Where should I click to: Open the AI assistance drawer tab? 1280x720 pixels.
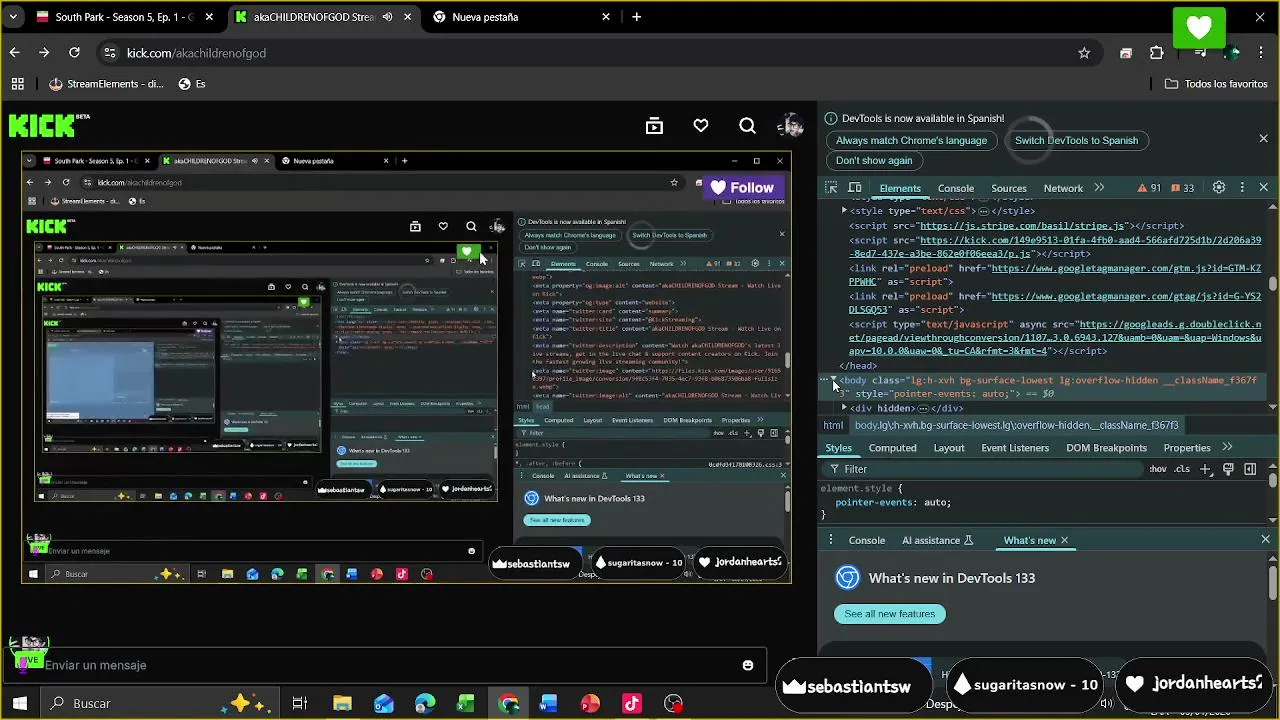click(938, 541)
